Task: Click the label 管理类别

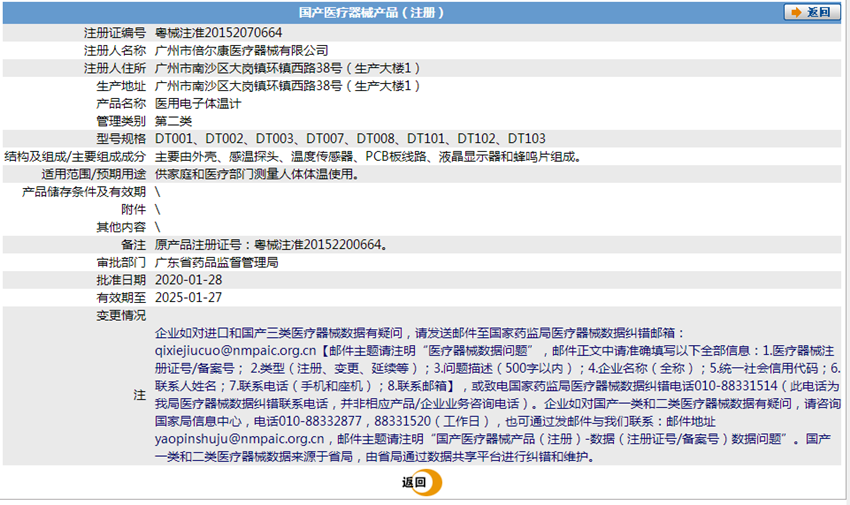Action: click(x=121, y=121)
